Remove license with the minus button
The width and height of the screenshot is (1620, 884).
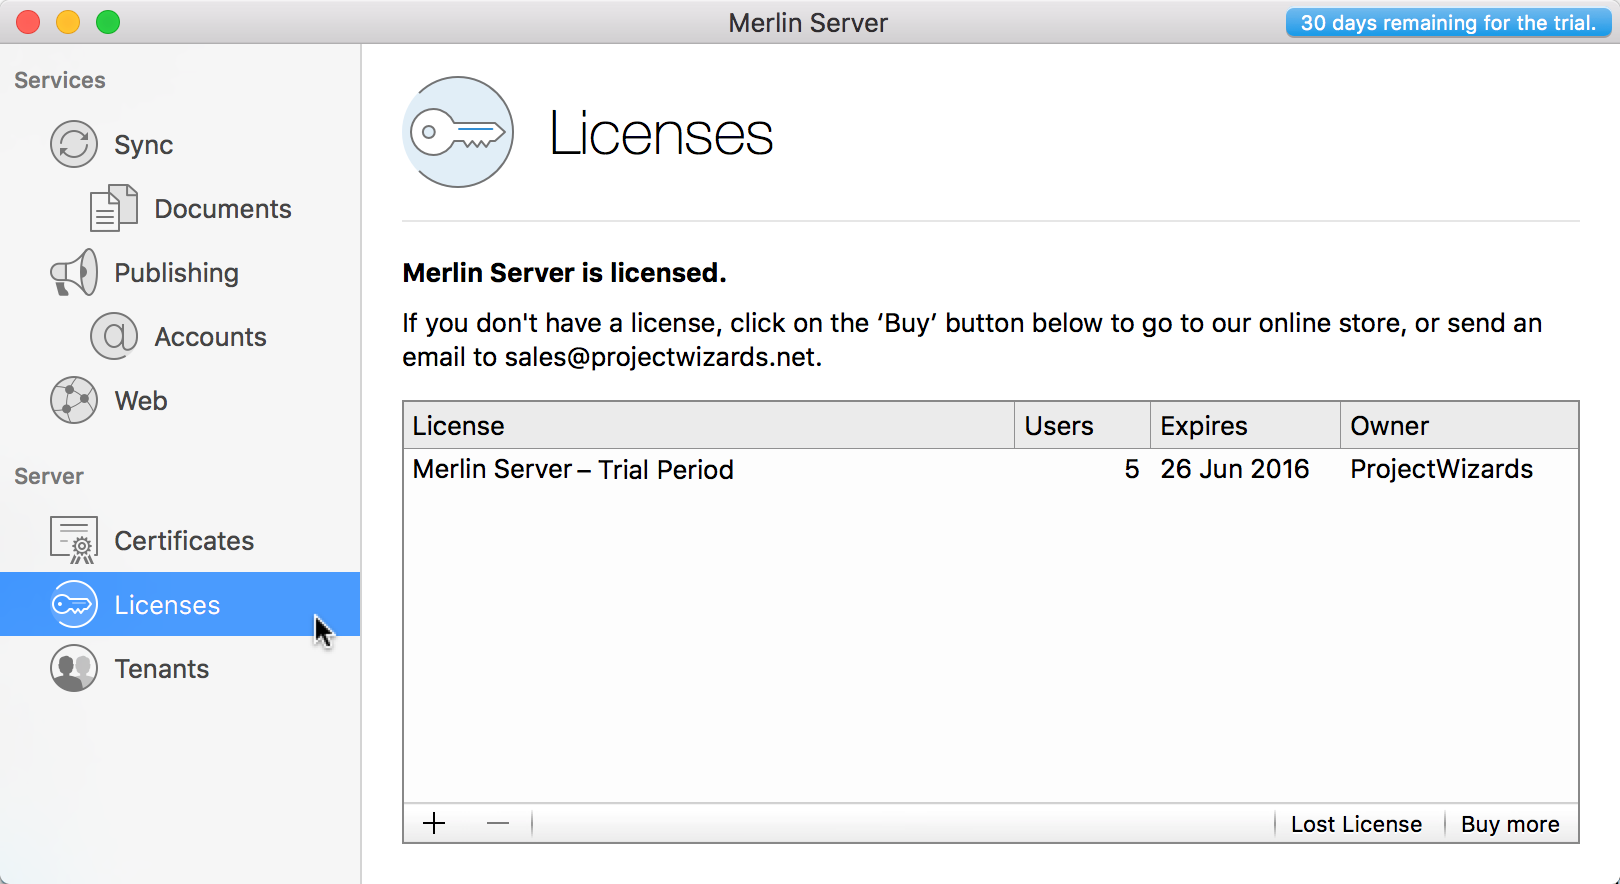(498, 823)
